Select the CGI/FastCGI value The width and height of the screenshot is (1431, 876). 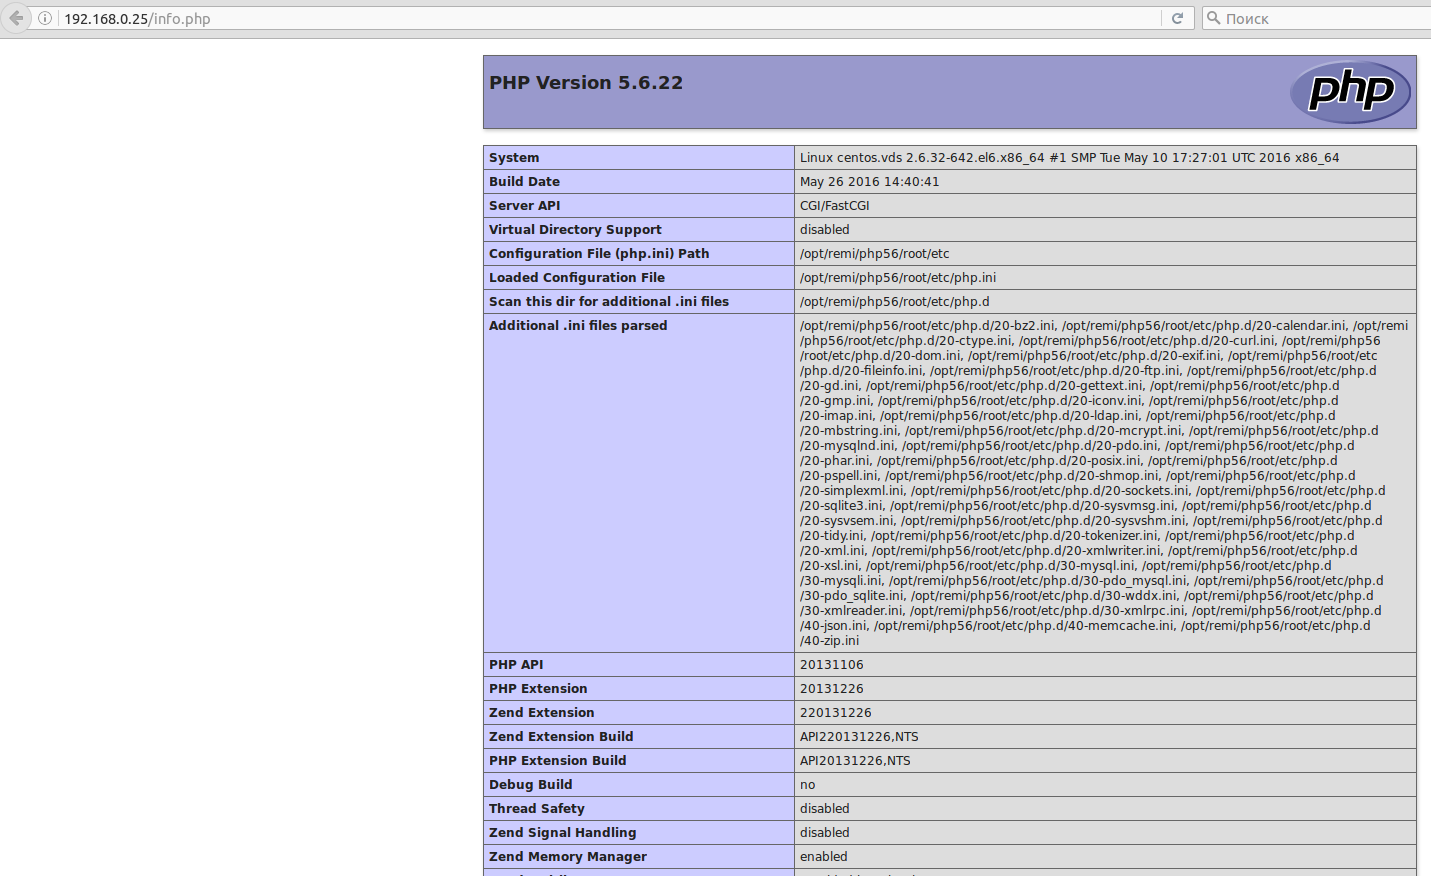834,206
